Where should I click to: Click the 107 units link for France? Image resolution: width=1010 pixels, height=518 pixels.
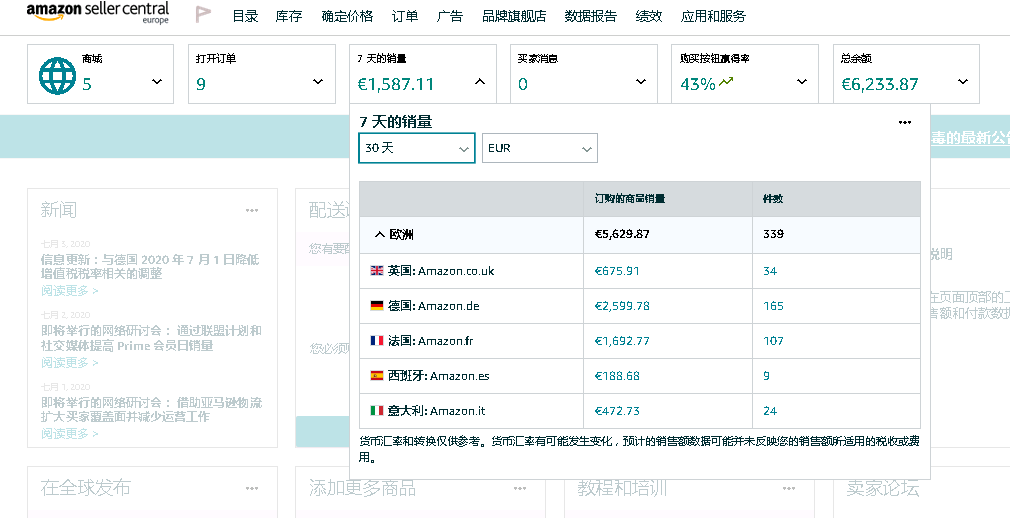pyautogui.click(x=773, y=340)
